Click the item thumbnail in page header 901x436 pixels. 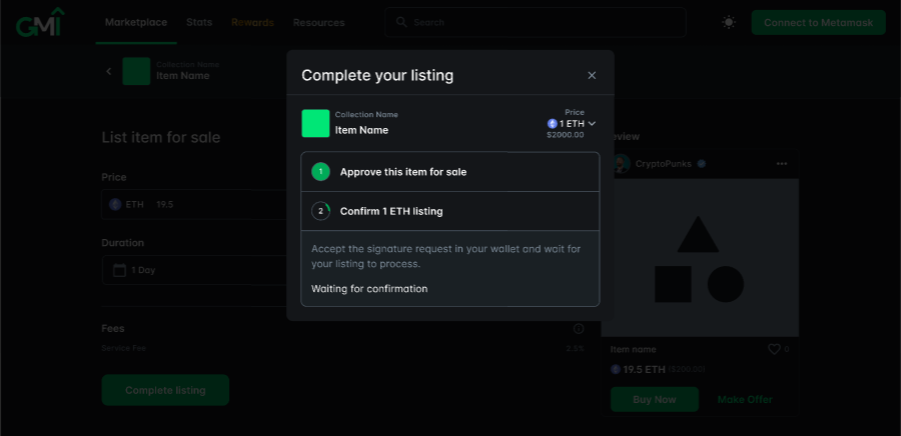(136, 71)
